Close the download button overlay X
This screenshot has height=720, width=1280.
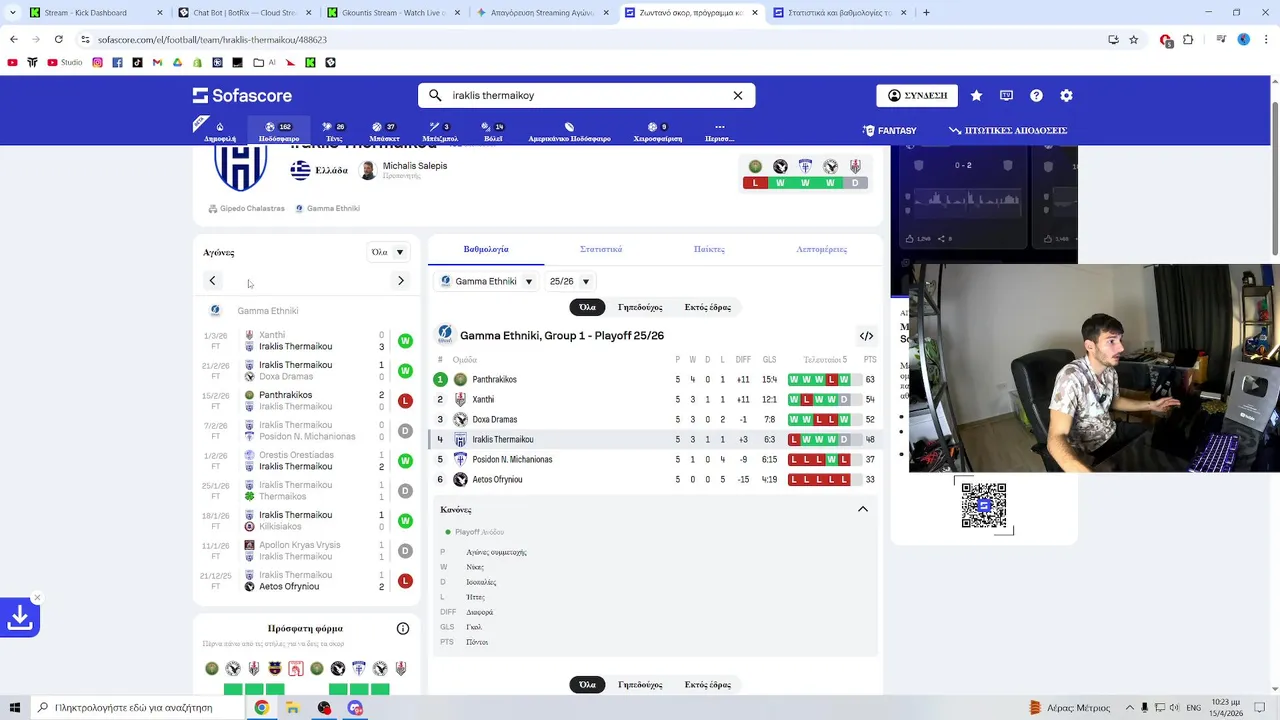[37, 598]
